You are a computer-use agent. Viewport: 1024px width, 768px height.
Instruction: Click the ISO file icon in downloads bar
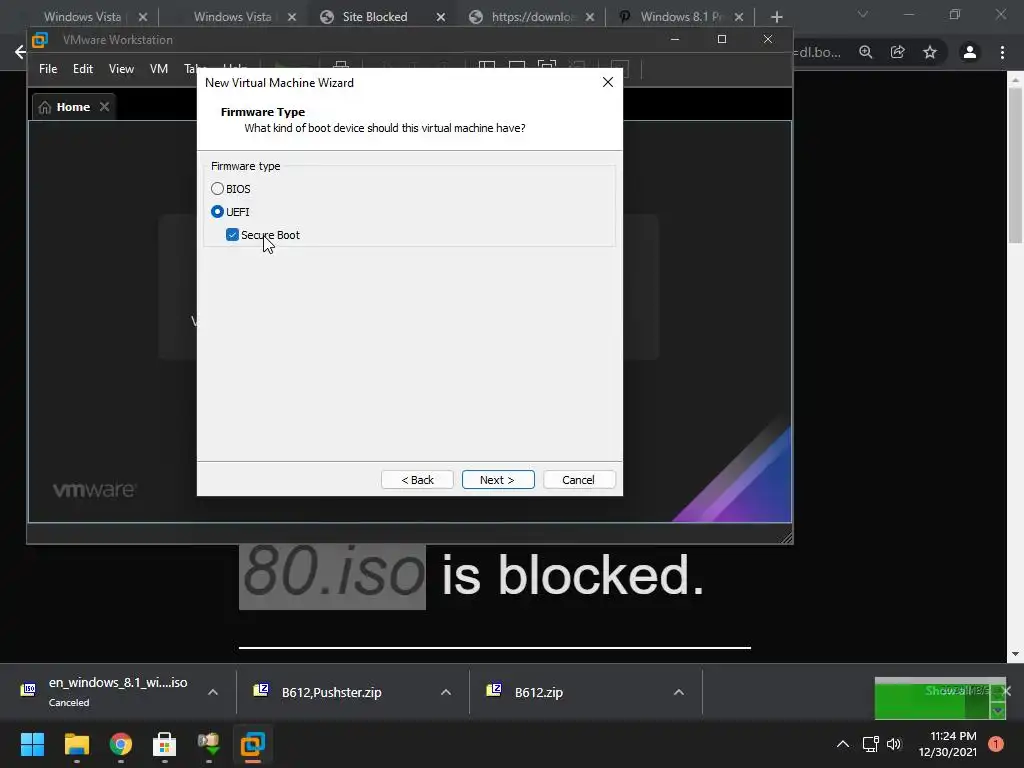coord(29,690)
